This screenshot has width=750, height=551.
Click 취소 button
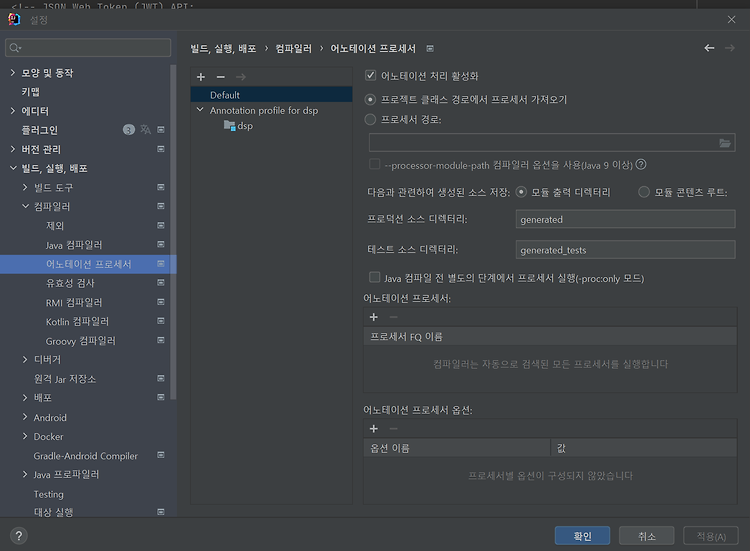pyautogui.click(x=646, y=536)
